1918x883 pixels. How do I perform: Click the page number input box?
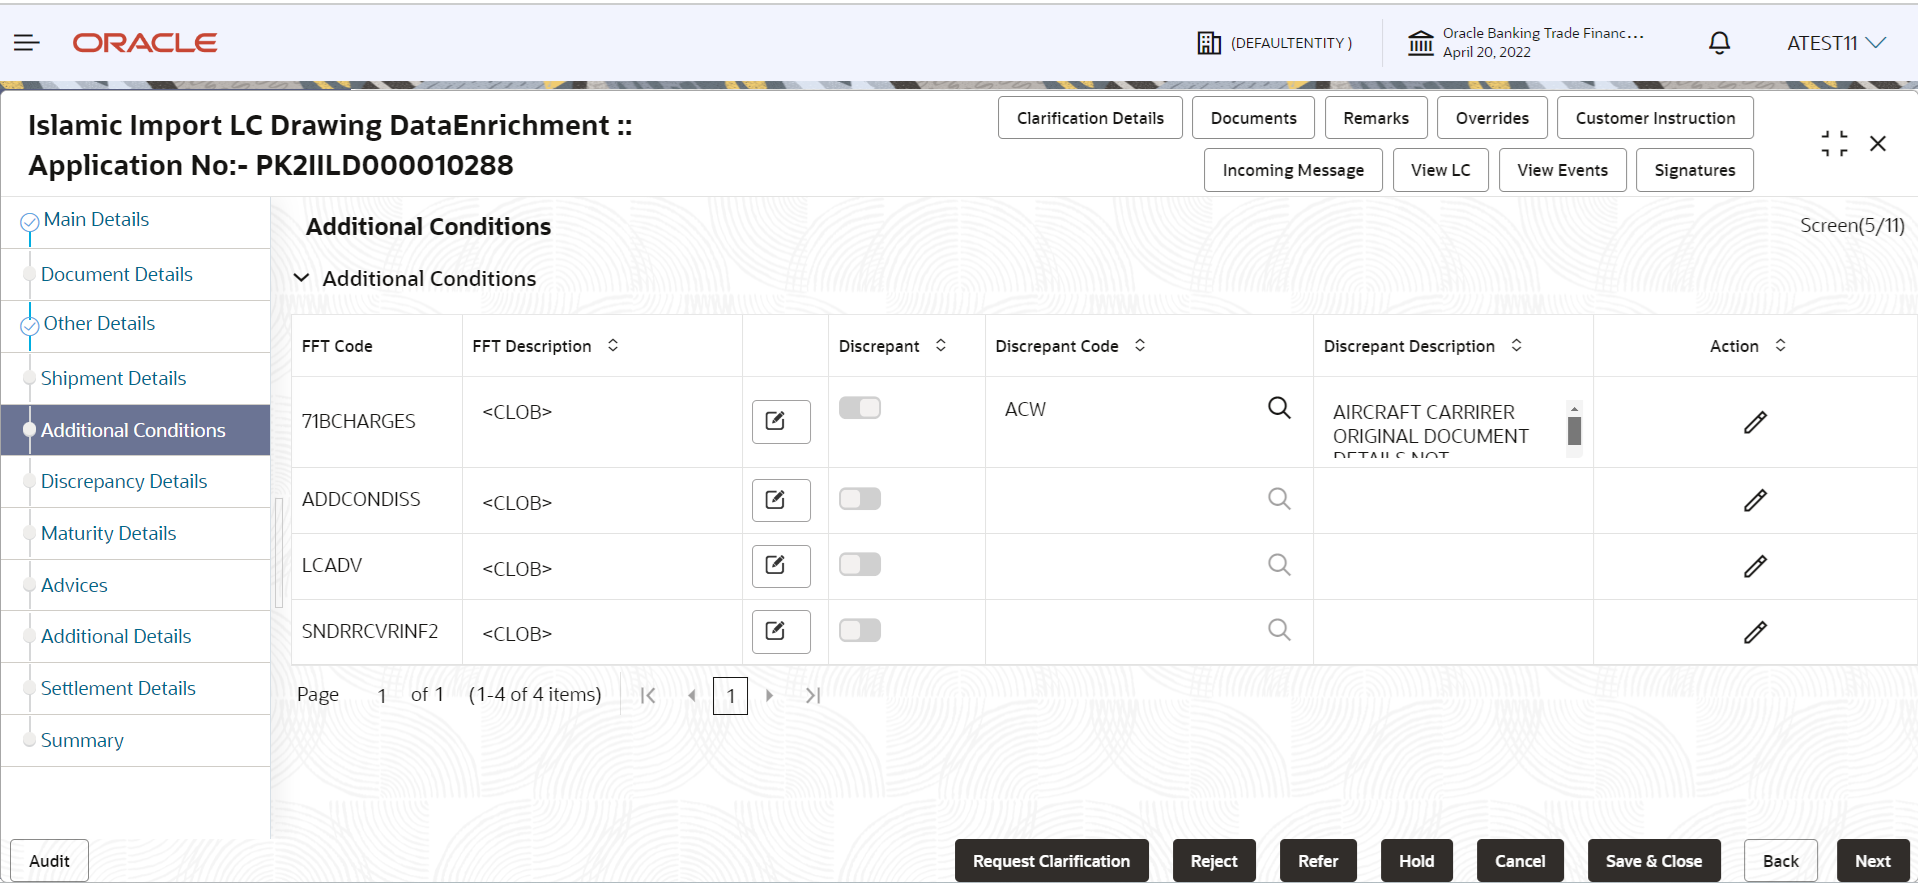tap(730, 695)
